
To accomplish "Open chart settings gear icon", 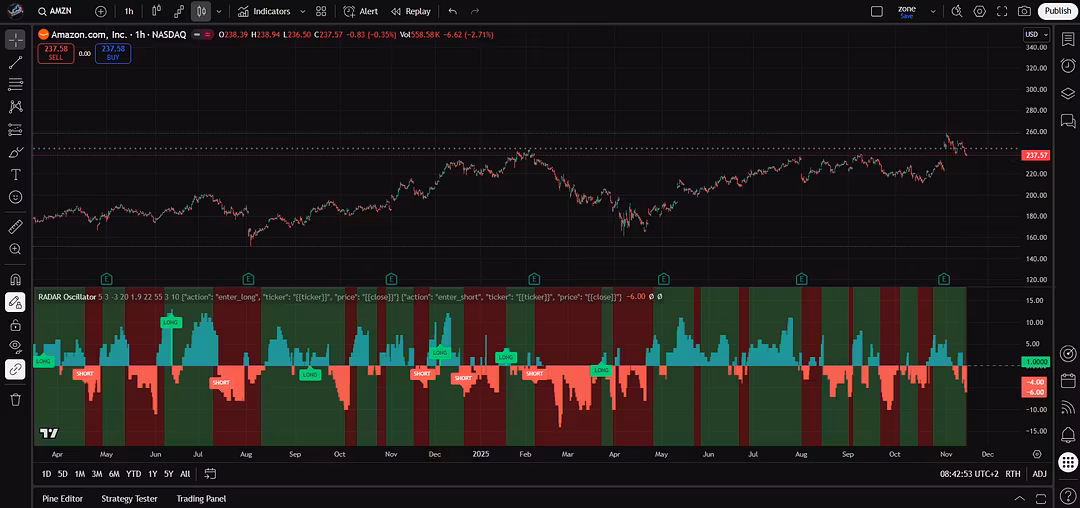I will pyautogui.click(x=979, y=11).
